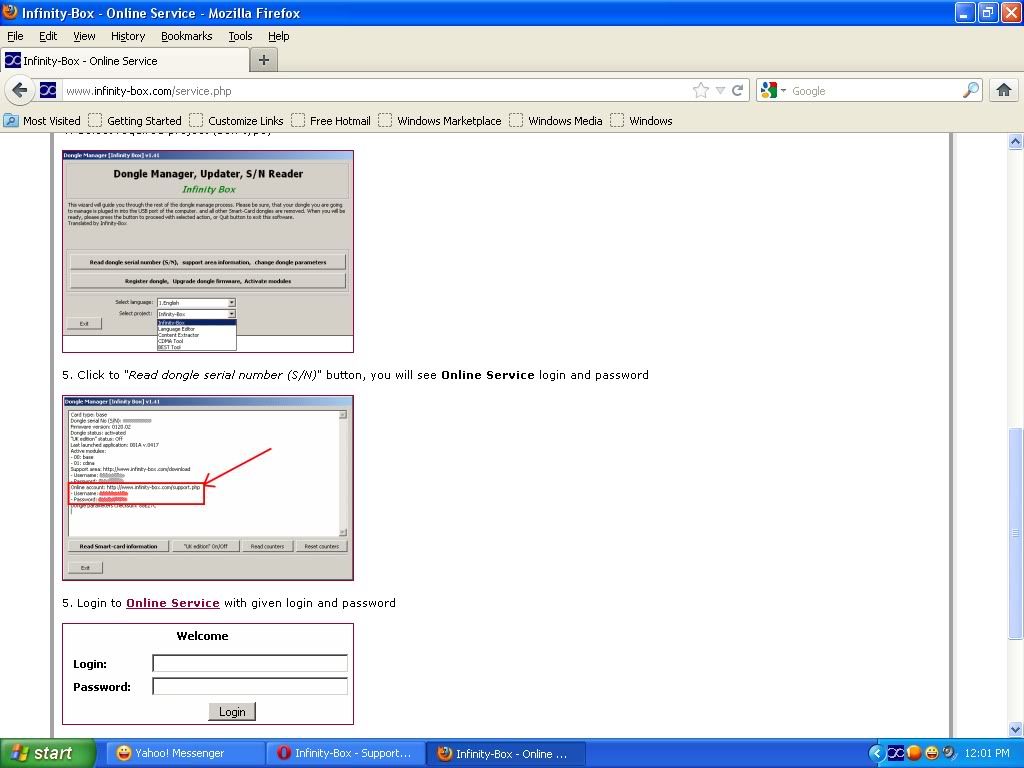Focus the Login input field
1024x768 pixels.
pyautogui.click(x=249, y=664)
